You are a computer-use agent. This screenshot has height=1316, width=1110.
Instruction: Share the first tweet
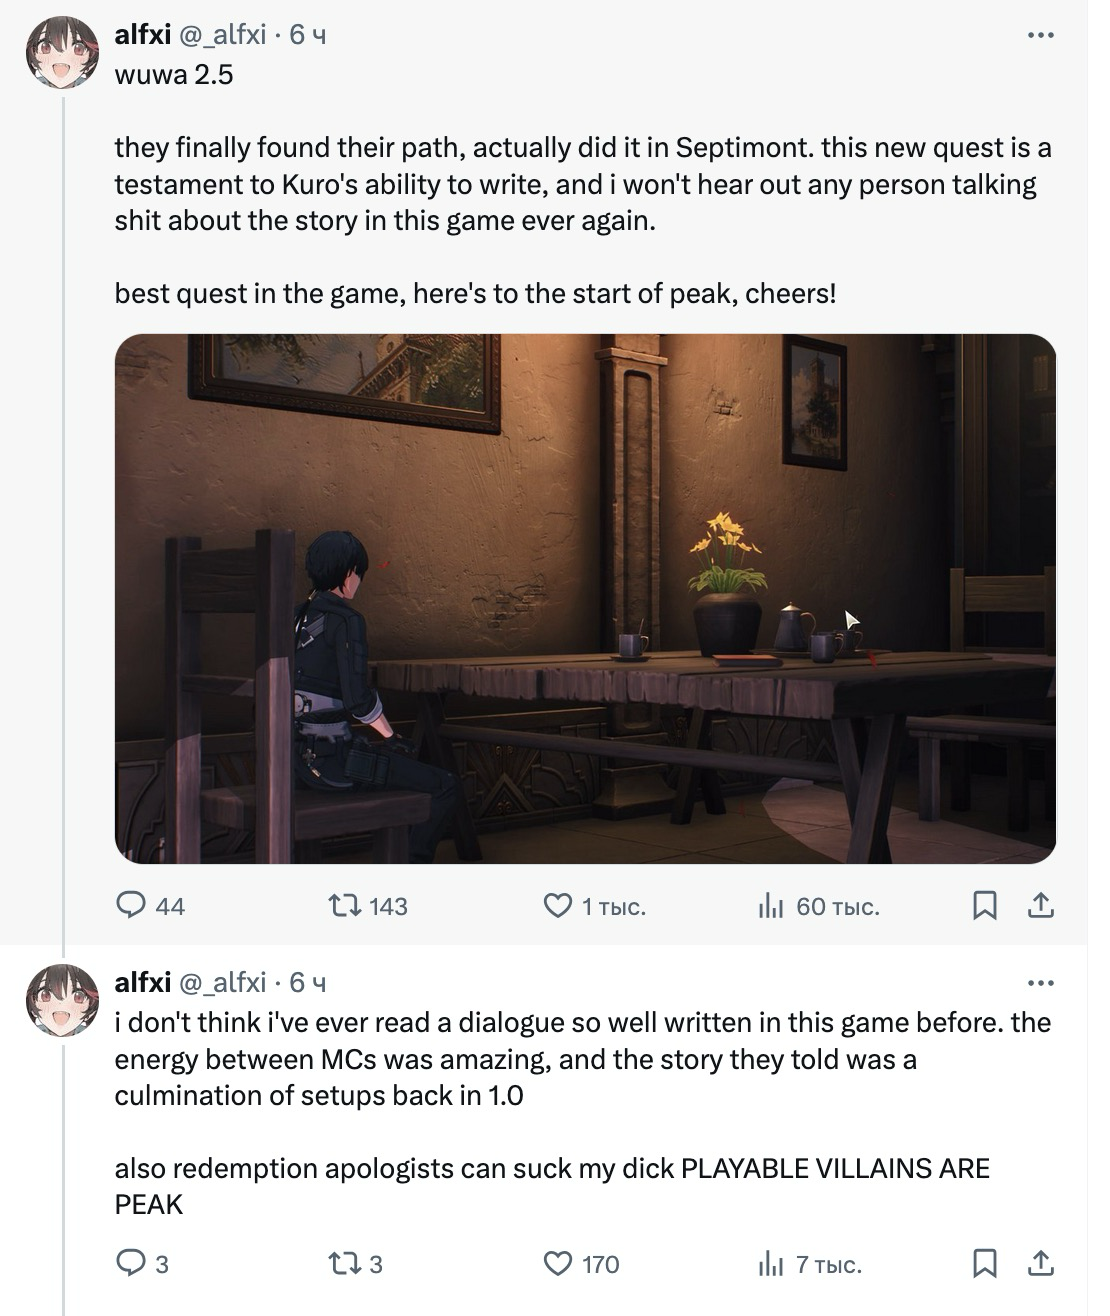click(x=1041, y=906)
